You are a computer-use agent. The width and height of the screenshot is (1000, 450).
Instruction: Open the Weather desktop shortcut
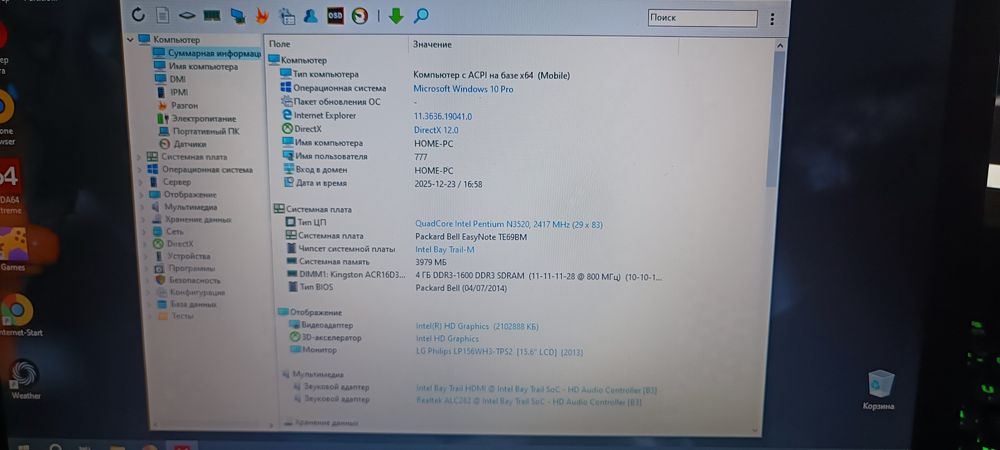pos(26,380)
